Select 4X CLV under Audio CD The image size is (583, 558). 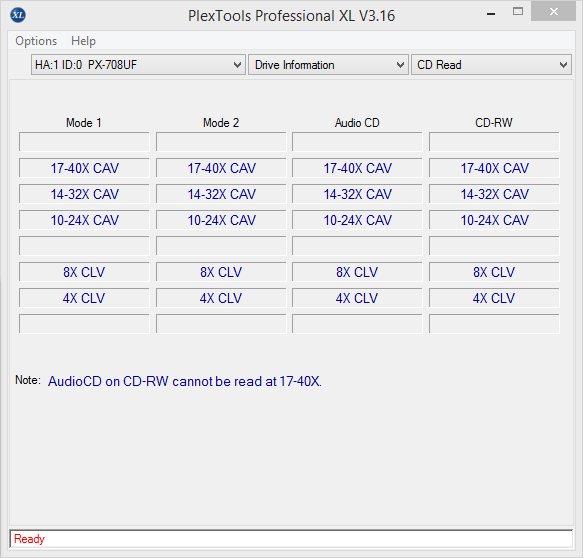[x=357, y=298]
